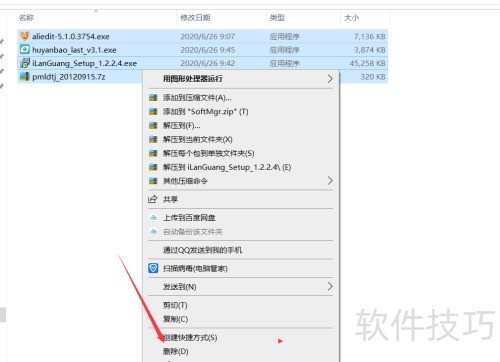The height and width of the screenshot is (362, 500).
Task: Click the archive icon beside 解压到 iLanGuang_Setup_1.2.2.4\ (E)
Action: coord(153,167)
